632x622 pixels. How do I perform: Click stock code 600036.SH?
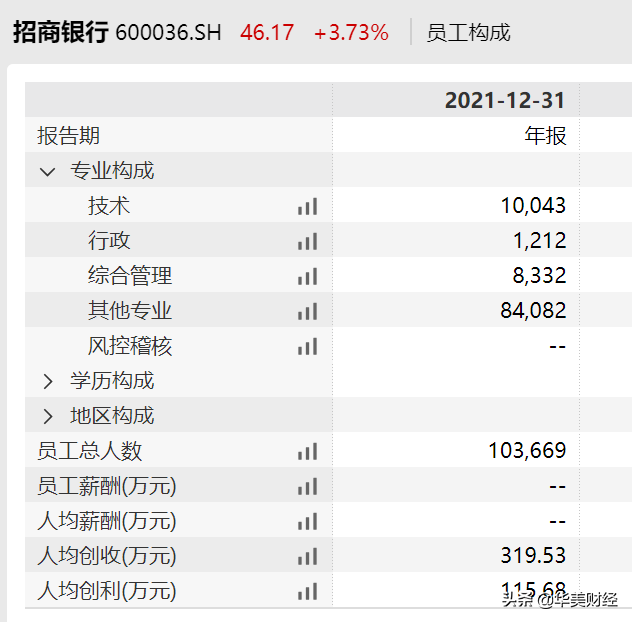tap(168, 33)
